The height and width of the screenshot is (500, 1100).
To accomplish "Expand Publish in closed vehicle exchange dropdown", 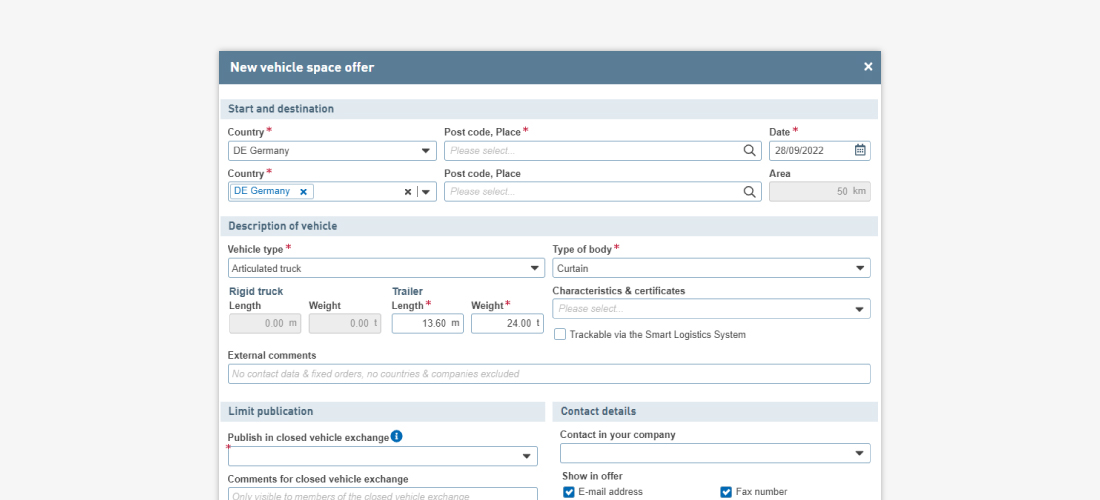I will (527, 457).
